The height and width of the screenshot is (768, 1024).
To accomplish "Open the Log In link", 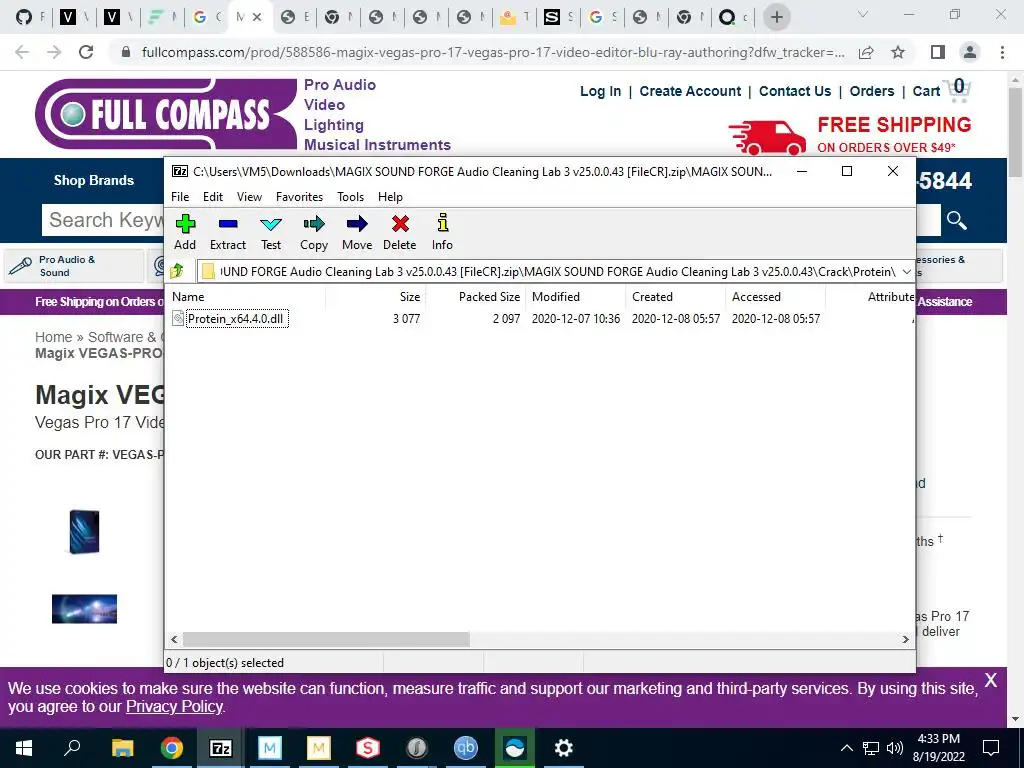I will (x=600, y=91).
